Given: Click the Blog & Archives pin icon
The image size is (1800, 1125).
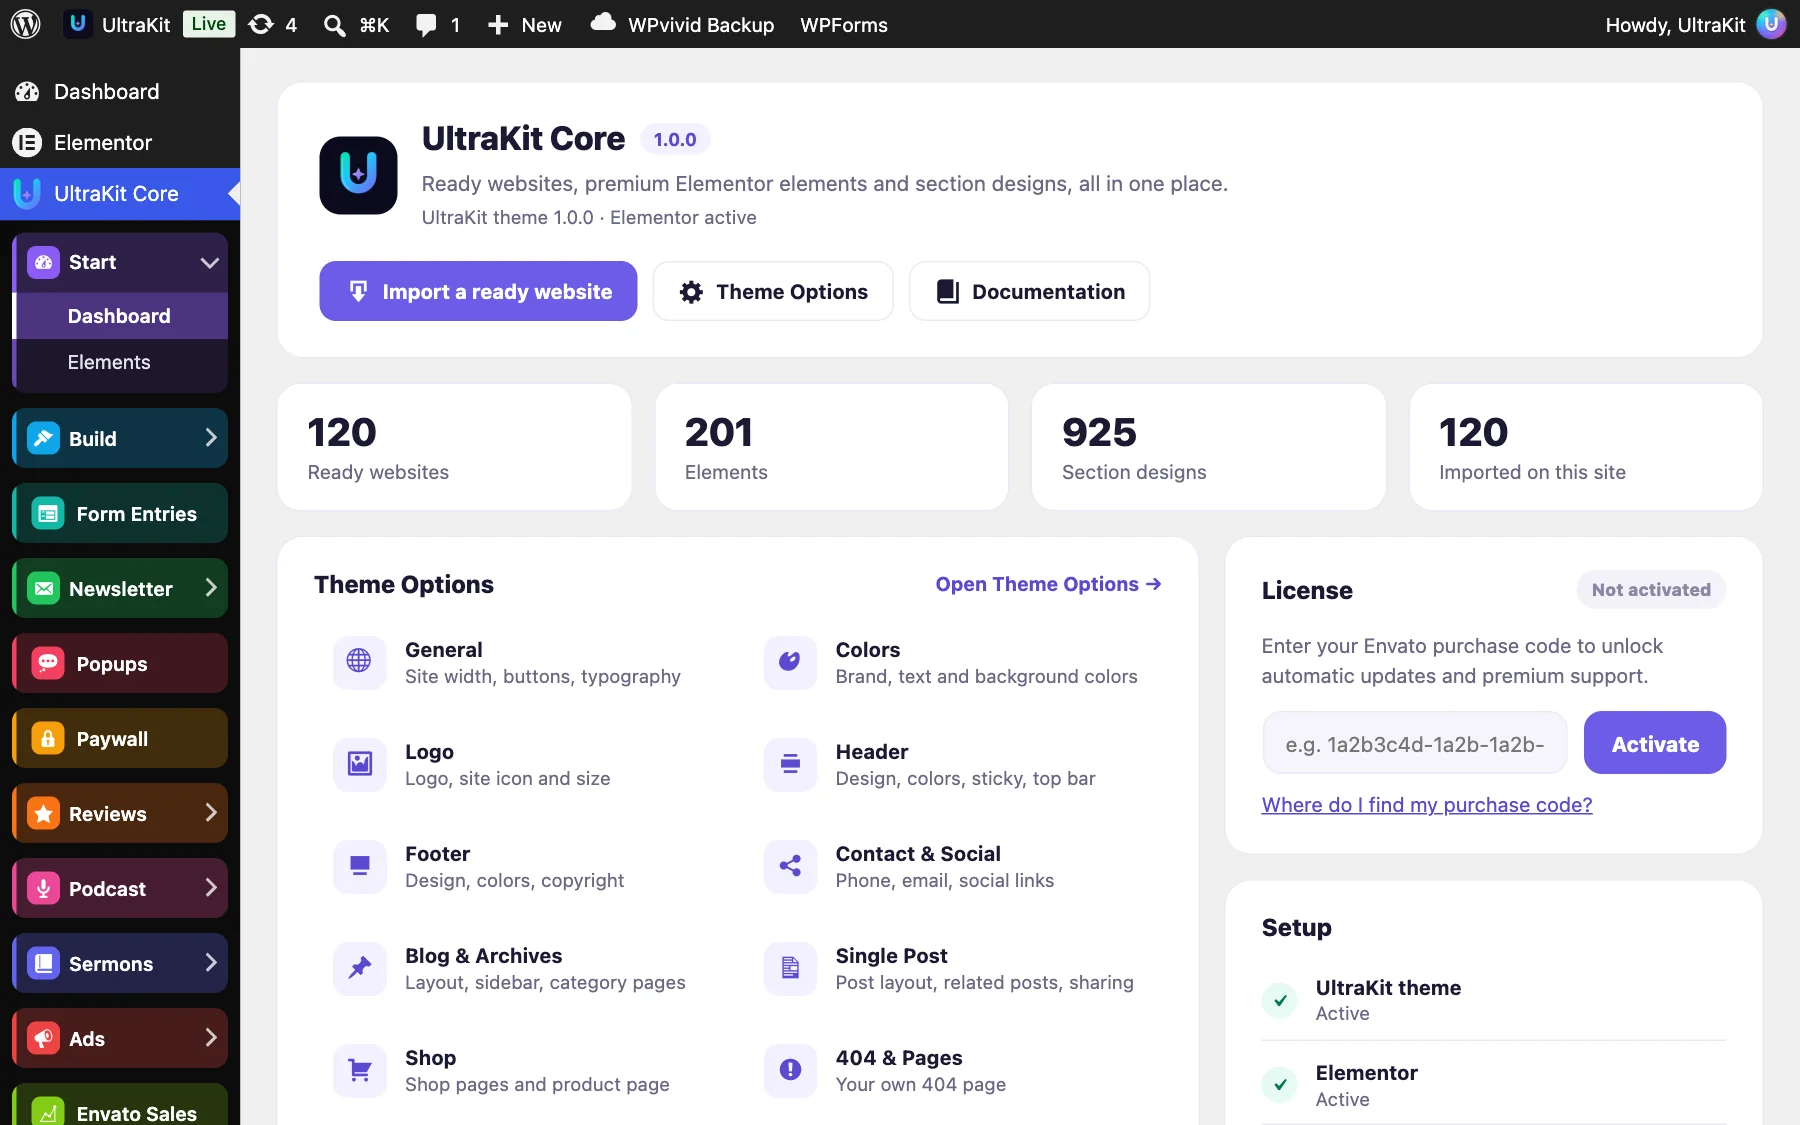Looking at the screenshot, I should point(359,968).
